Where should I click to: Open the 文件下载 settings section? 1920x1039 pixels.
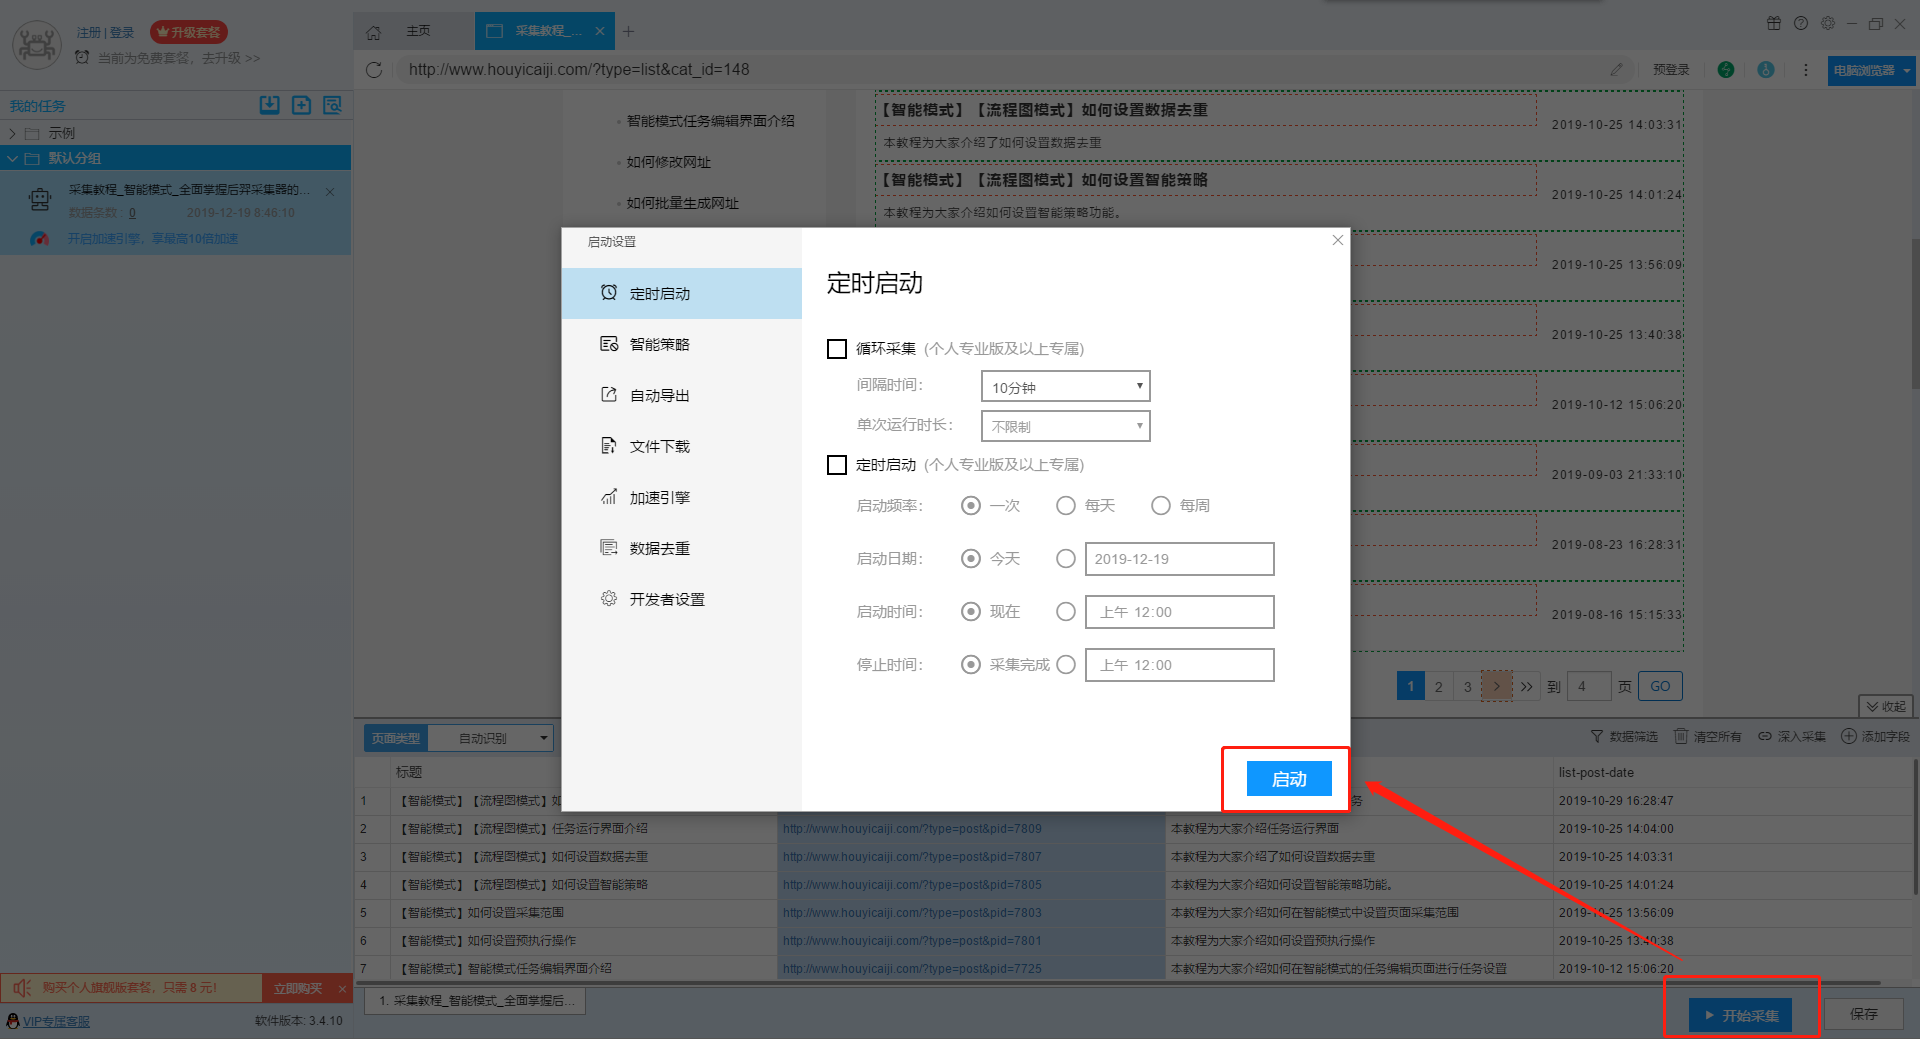tap(682, 446)
